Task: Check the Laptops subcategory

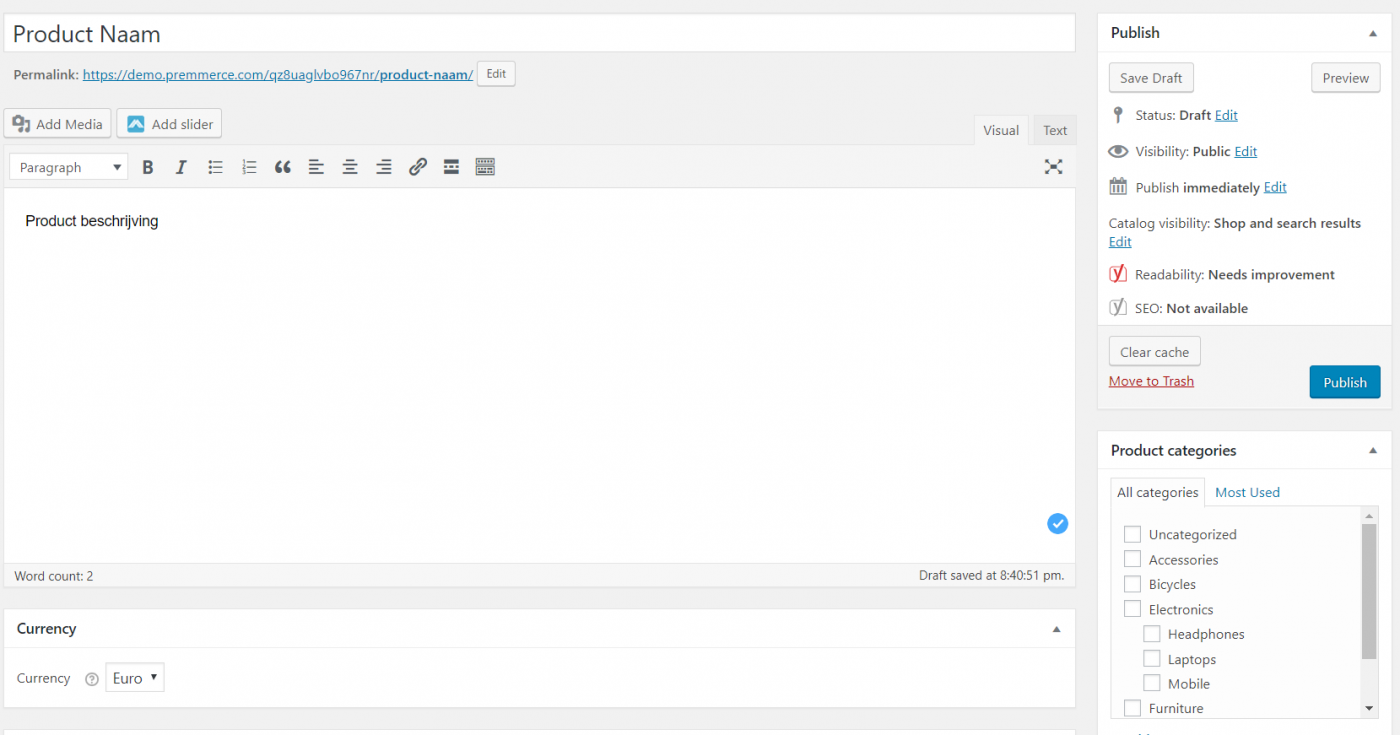Action: pos(1151,659)
